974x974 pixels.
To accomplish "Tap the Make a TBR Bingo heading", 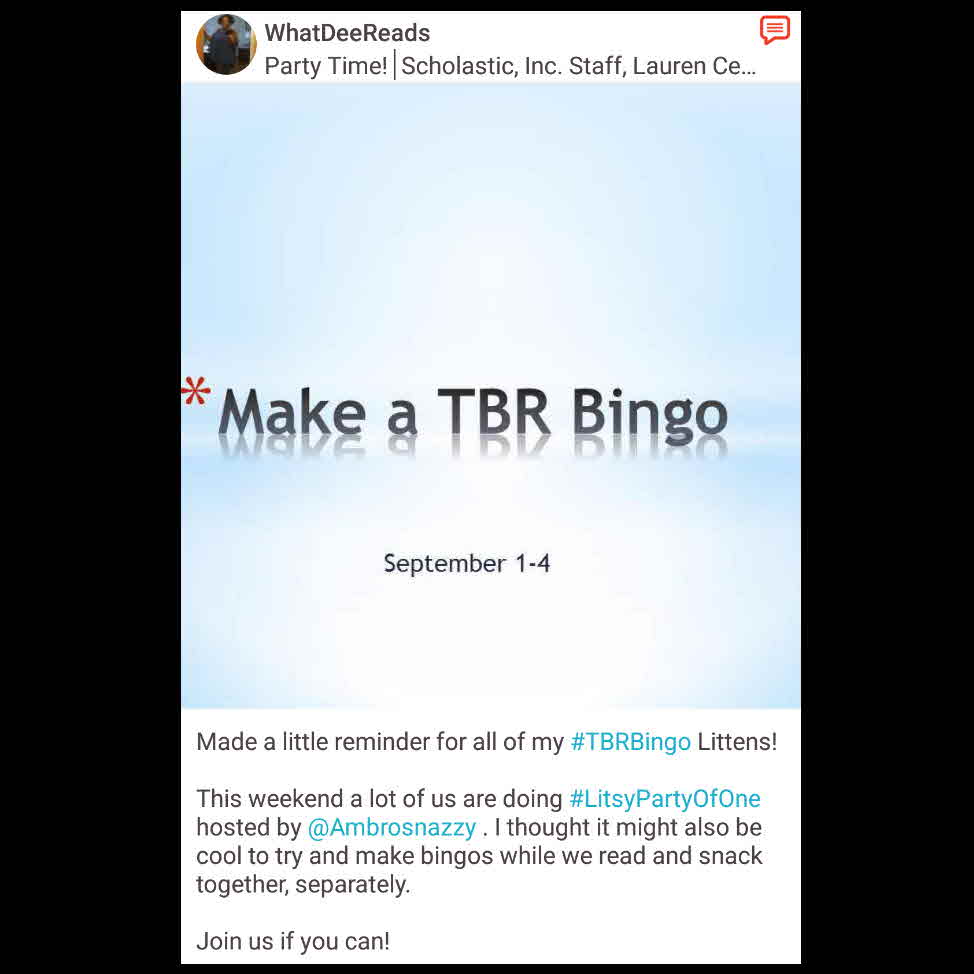I will [473, 412].
